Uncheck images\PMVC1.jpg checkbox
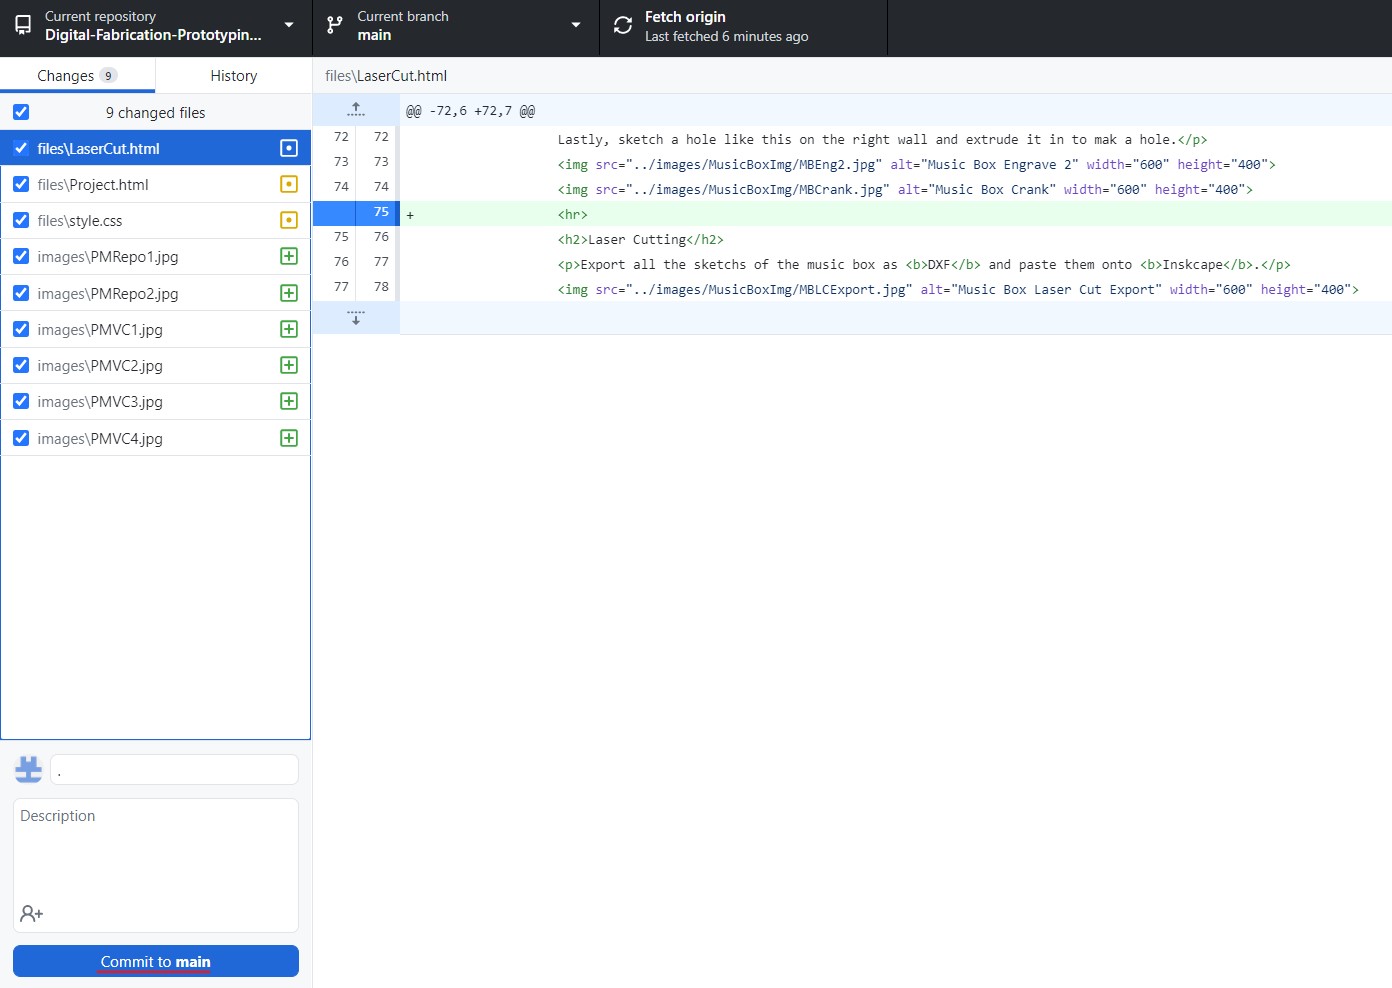Viewport: 1392px width, 988px height. point(21,329)
